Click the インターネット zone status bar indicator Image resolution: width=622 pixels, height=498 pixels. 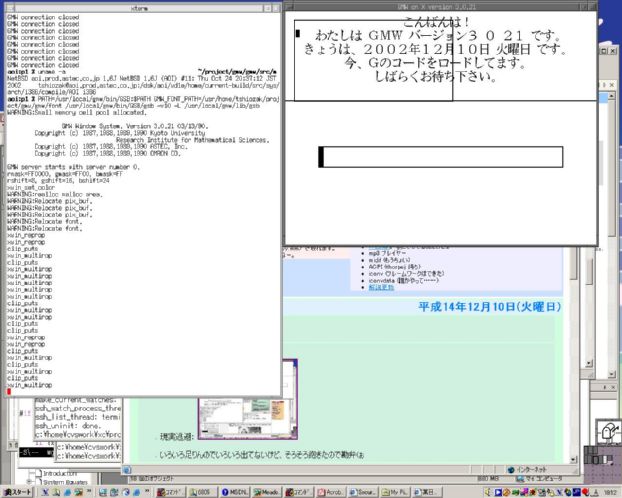pyautogui.click(x=528, y=470)
